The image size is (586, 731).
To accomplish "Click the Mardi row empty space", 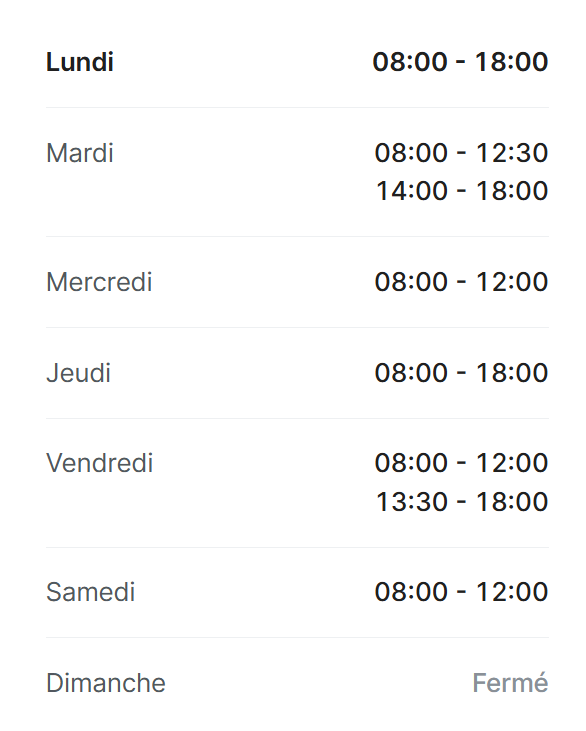I will click(x=242, y=172).
